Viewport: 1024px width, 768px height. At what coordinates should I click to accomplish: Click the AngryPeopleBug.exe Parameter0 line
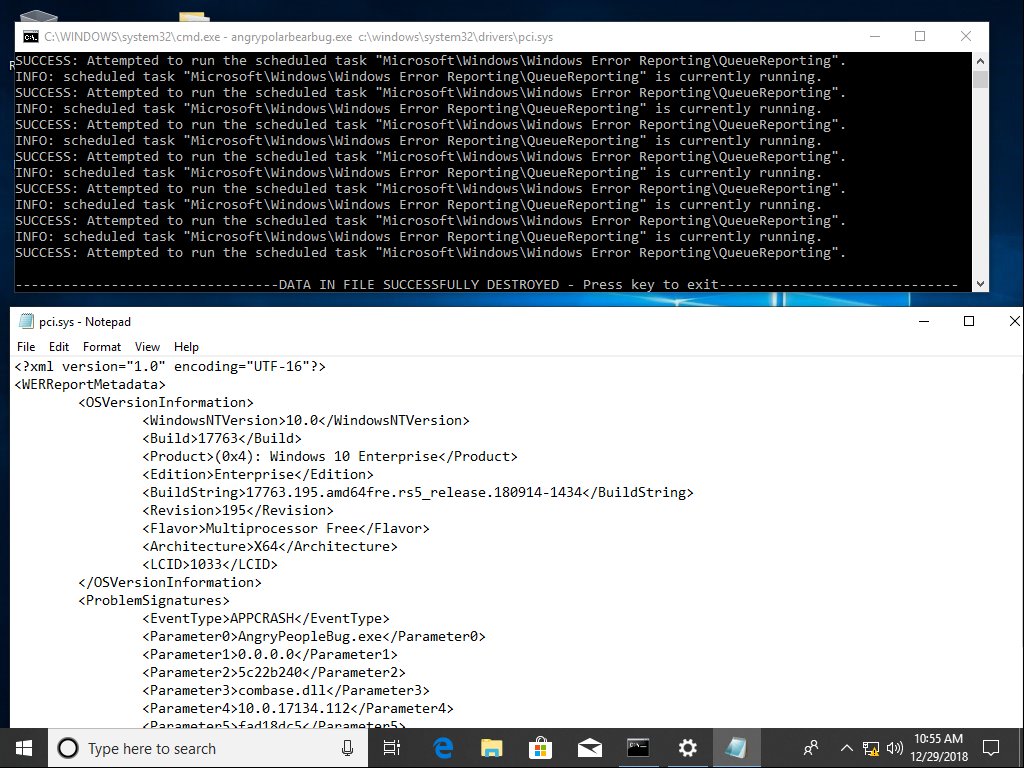tap(314, 636)
